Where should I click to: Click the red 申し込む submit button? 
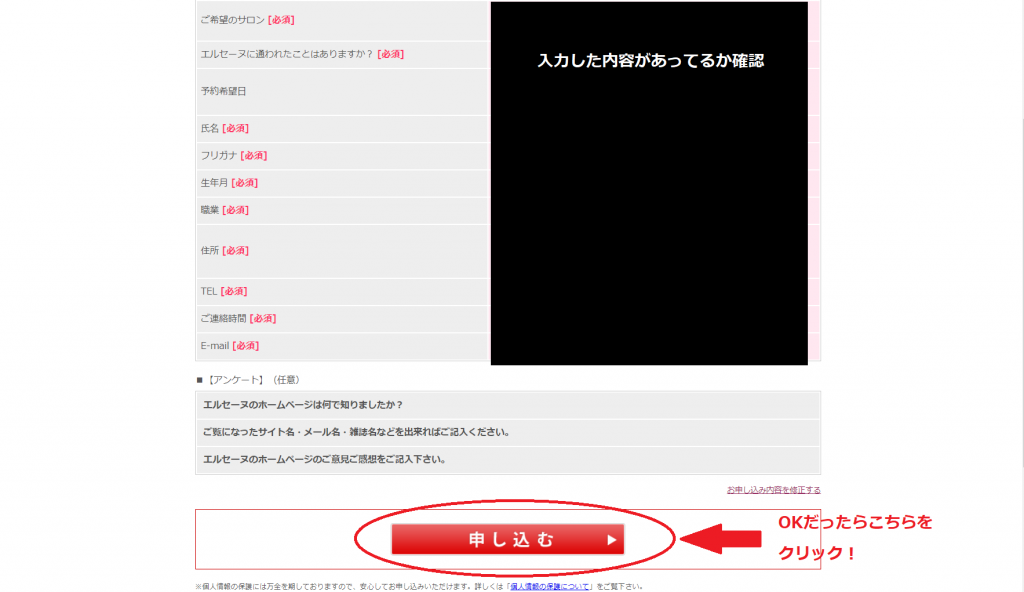pyautogui.click(x=507, y=539)
